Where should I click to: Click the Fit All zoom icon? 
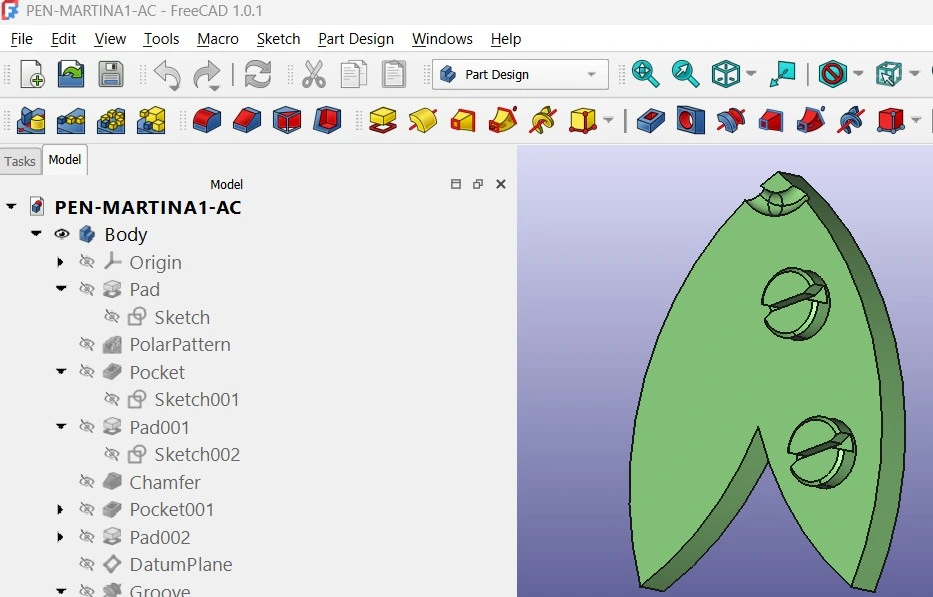(x=645, y=75)
